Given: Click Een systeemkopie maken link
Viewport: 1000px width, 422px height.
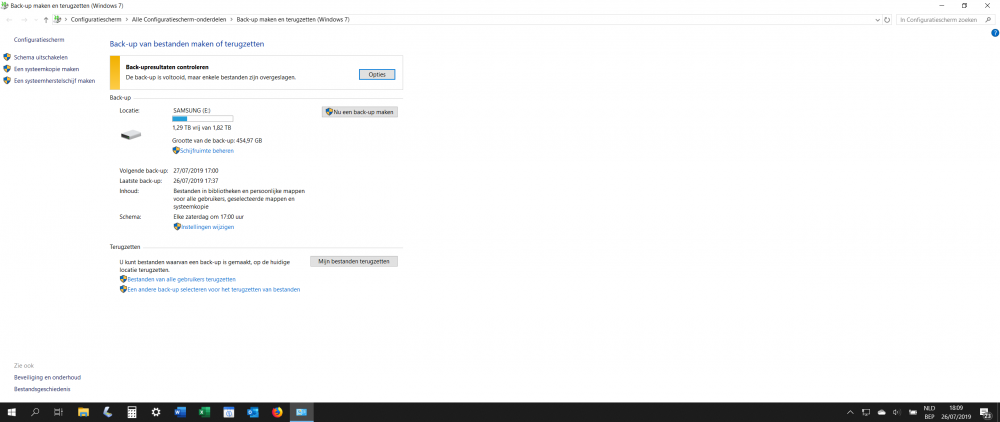Looking at the screenshot, I should point(47,69).
